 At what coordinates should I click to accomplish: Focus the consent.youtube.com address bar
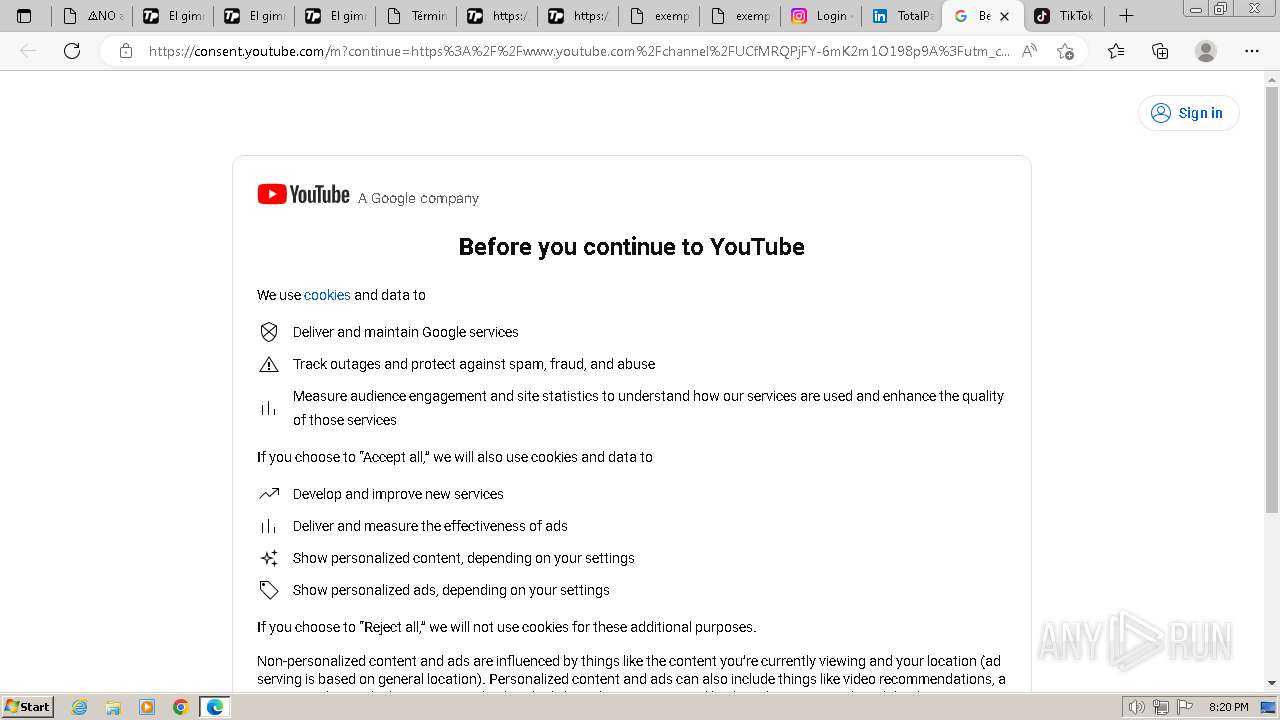point(578,51)
